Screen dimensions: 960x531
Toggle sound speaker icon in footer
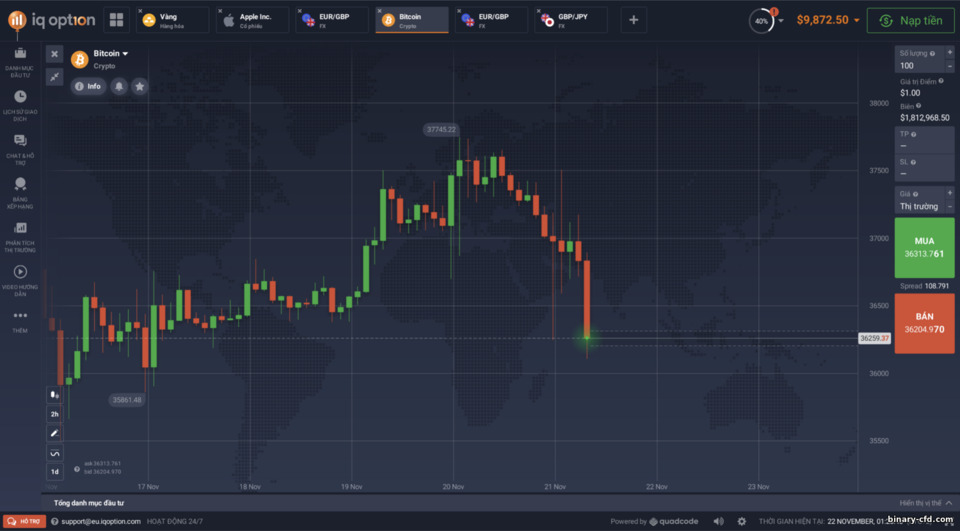(x=718, y=521)
